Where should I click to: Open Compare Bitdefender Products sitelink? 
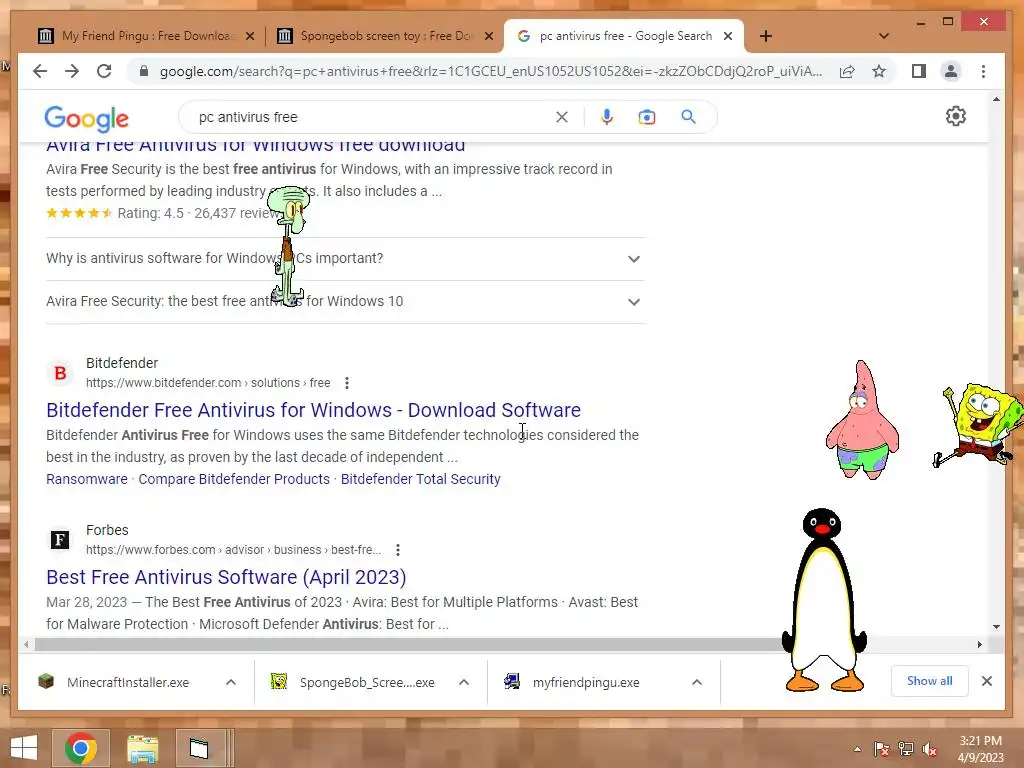(x=234, y=479)
